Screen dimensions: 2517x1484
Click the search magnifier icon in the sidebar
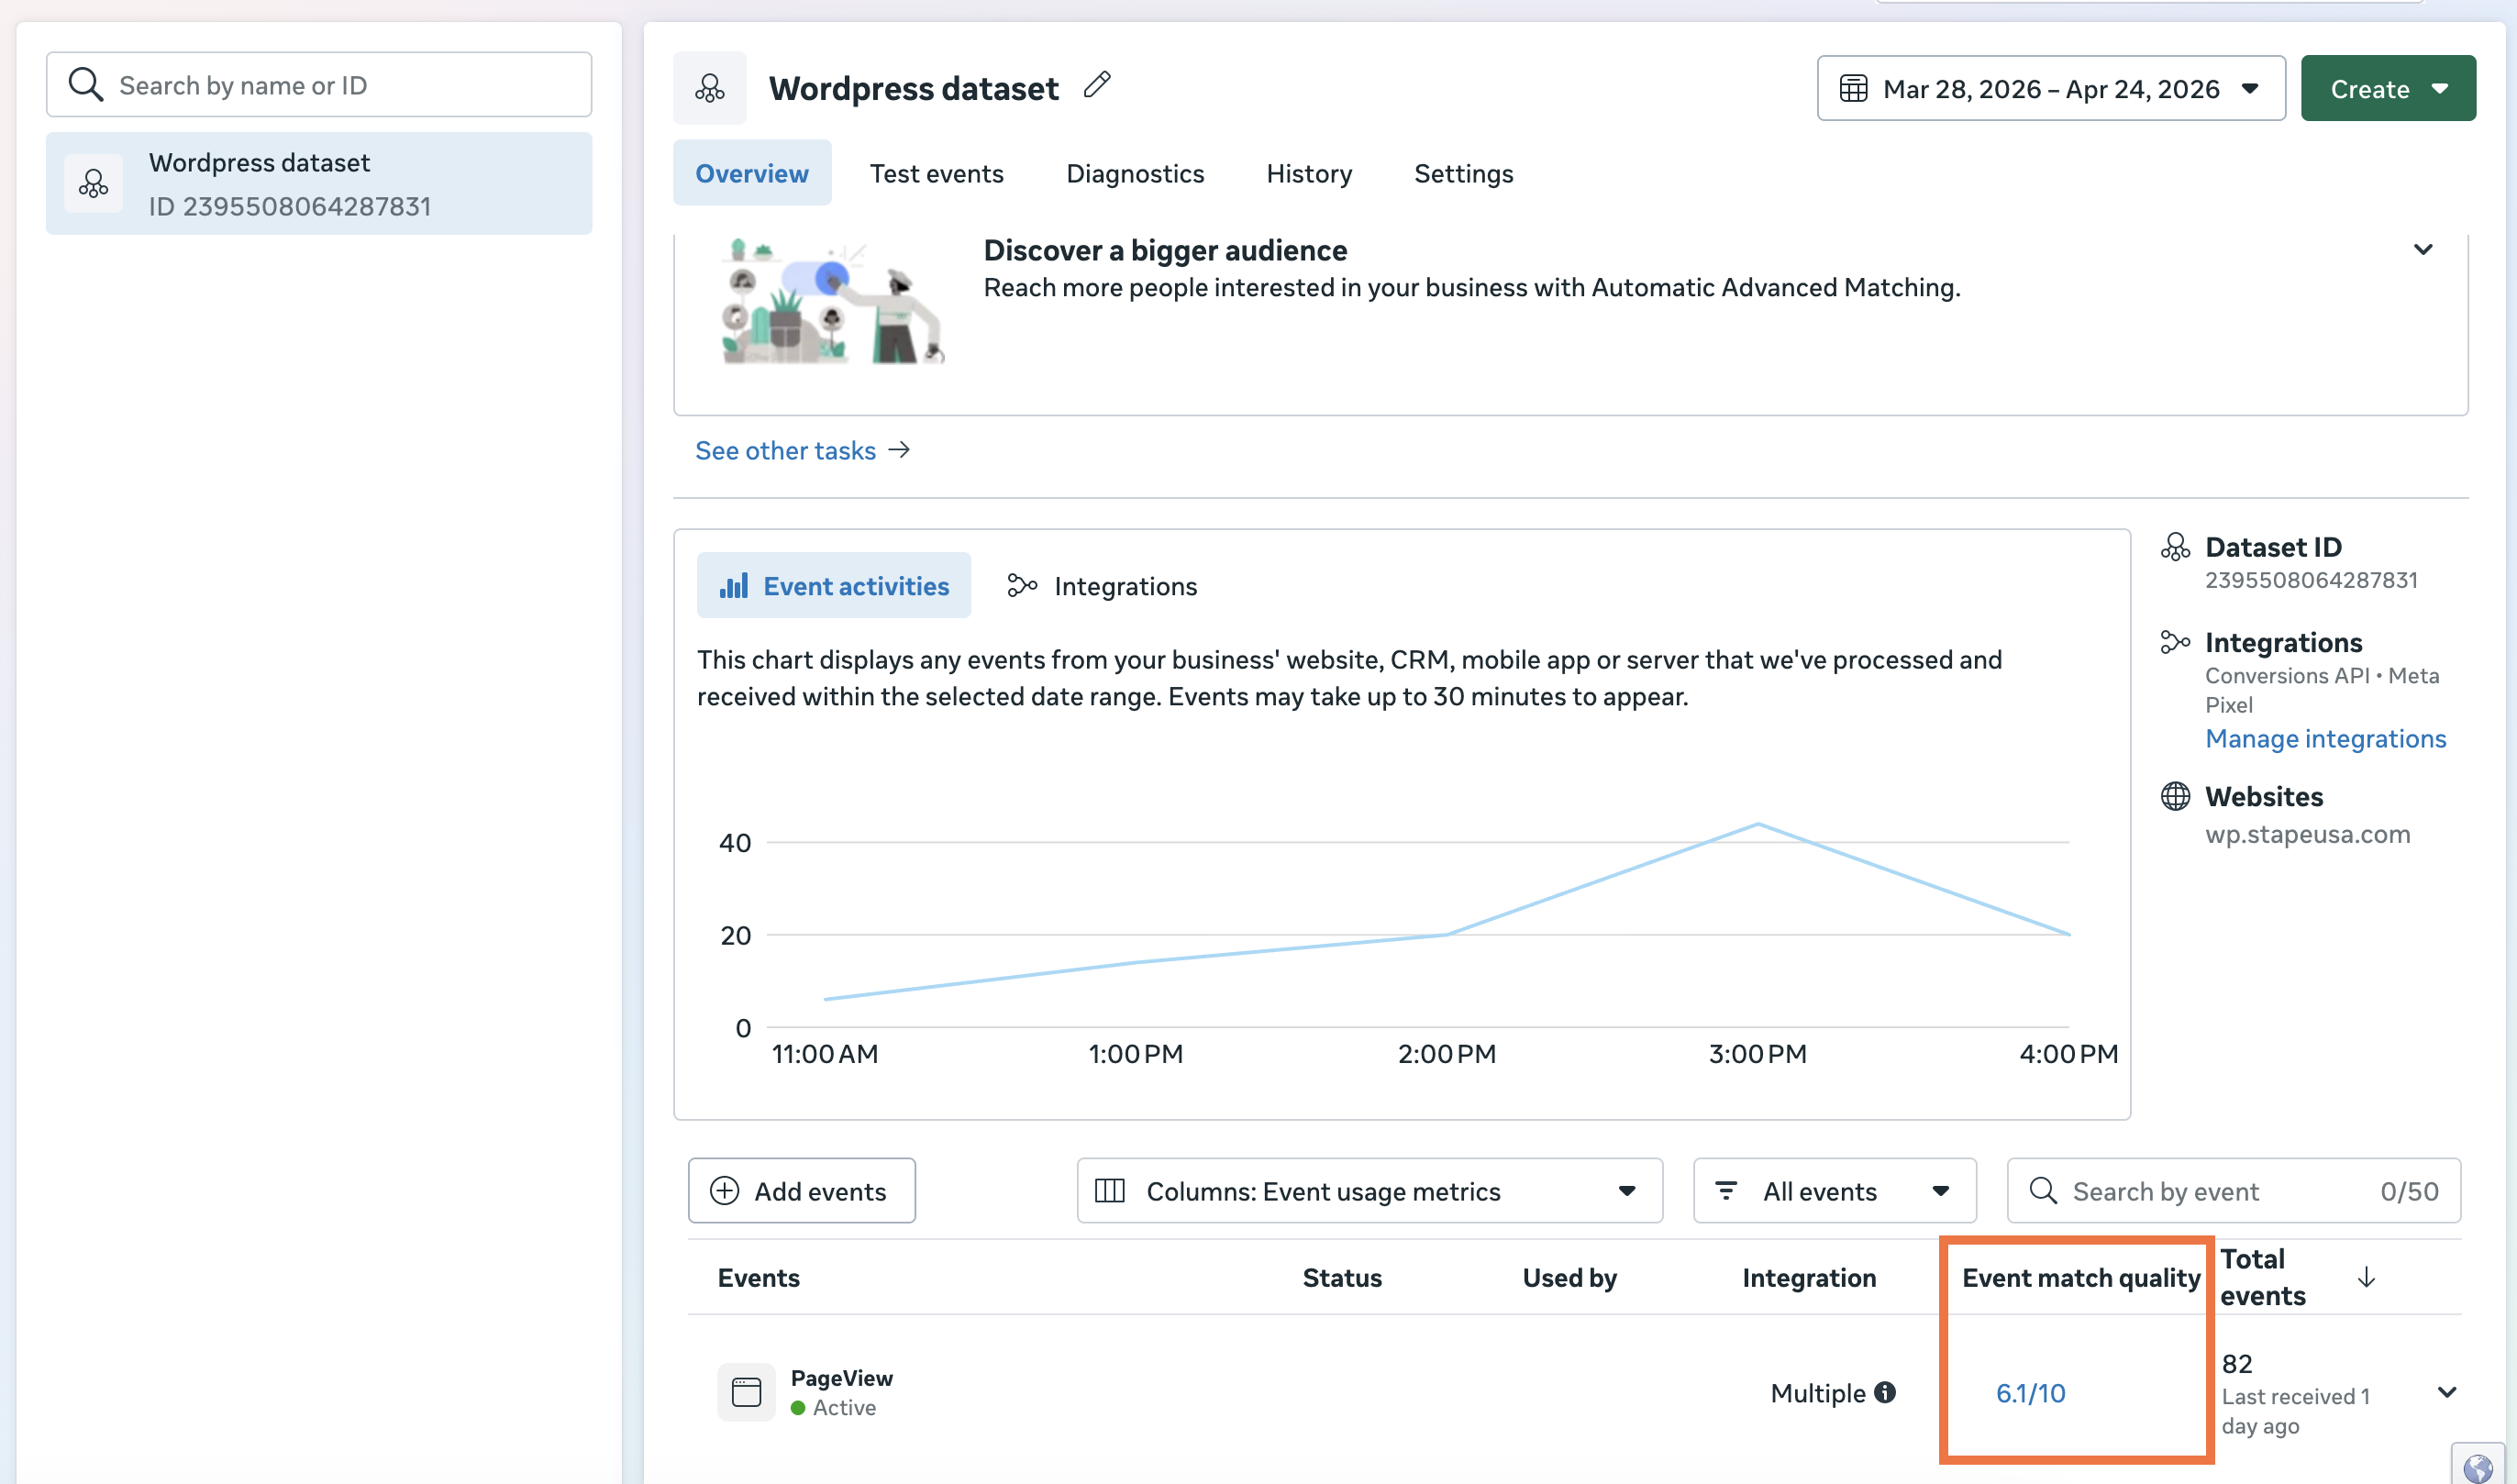tap(86, 85)
